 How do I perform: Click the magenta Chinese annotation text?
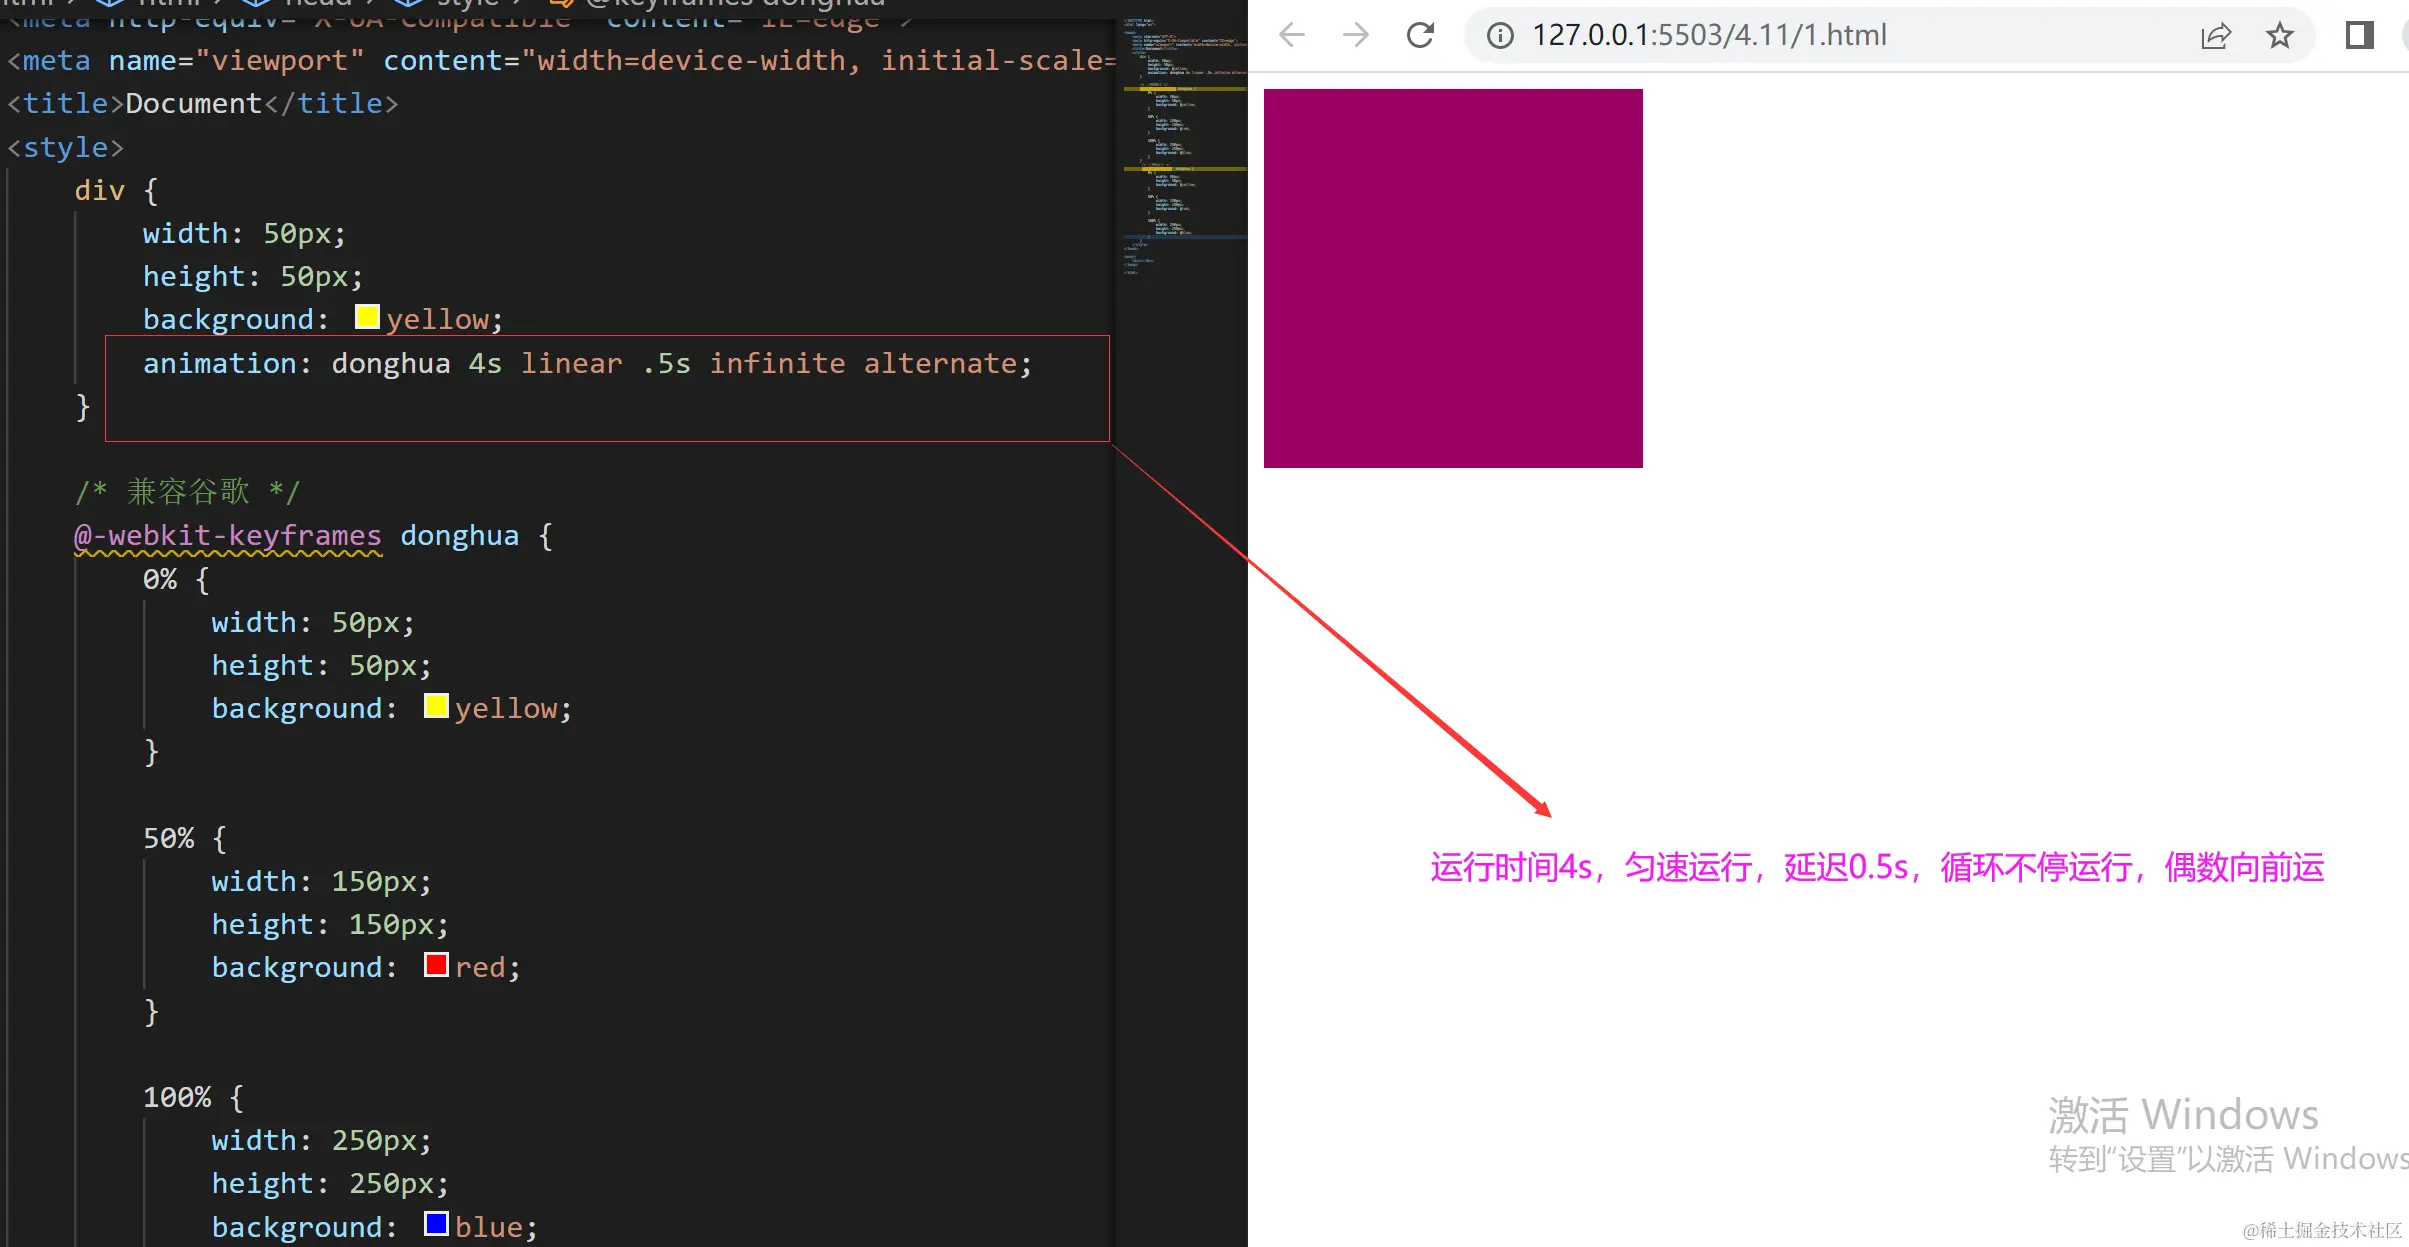point(1876,867)
